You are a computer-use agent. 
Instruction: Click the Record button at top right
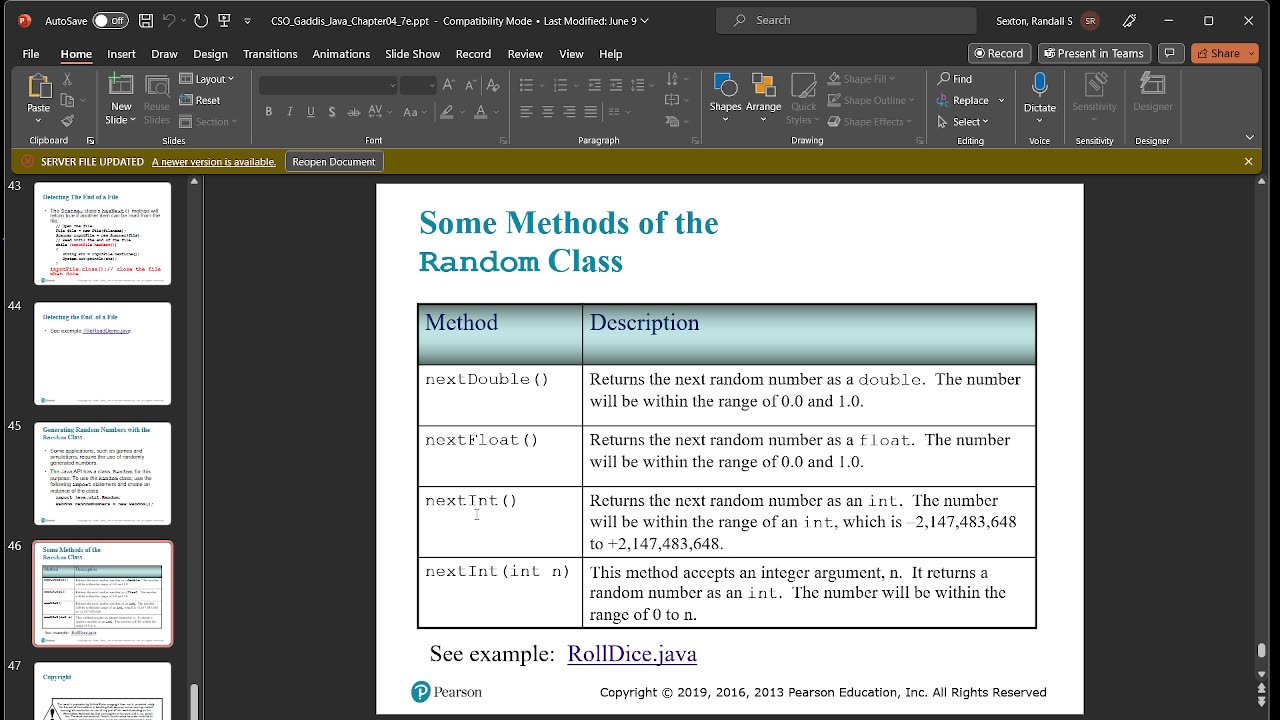pyautogui.click(x=1000, y=53)
